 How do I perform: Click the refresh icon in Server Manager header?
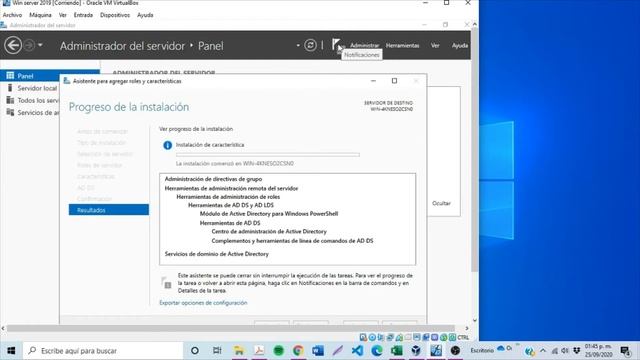pyautogui.click(x=310, y=45)
